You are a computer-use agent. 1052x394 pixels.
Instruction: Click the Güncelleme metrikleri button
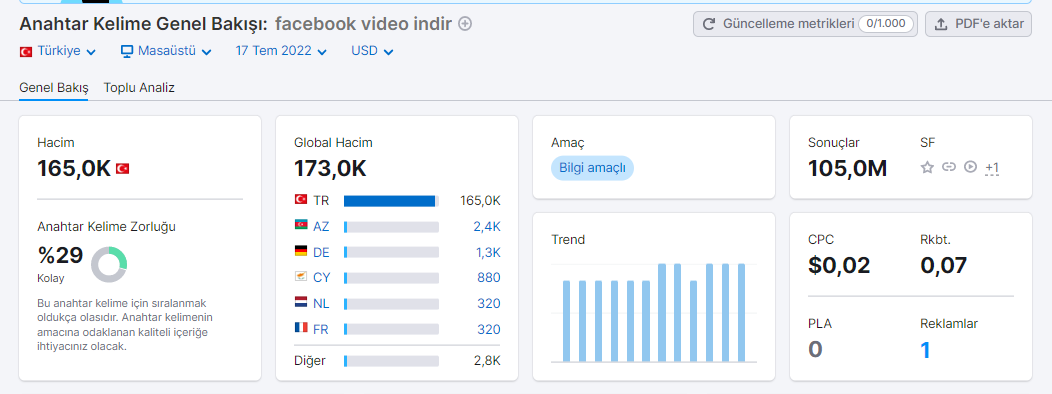coord(805,24)
